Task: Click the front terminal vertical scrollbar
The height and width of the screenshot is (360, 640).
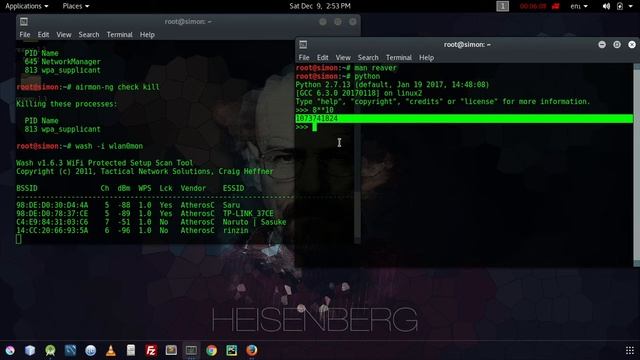Action: pos(636,164)
